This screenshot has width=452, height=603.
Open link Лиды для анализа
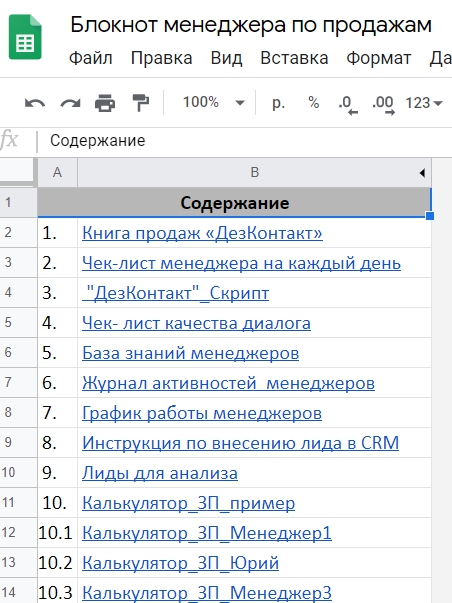click(x=160, y=473)
